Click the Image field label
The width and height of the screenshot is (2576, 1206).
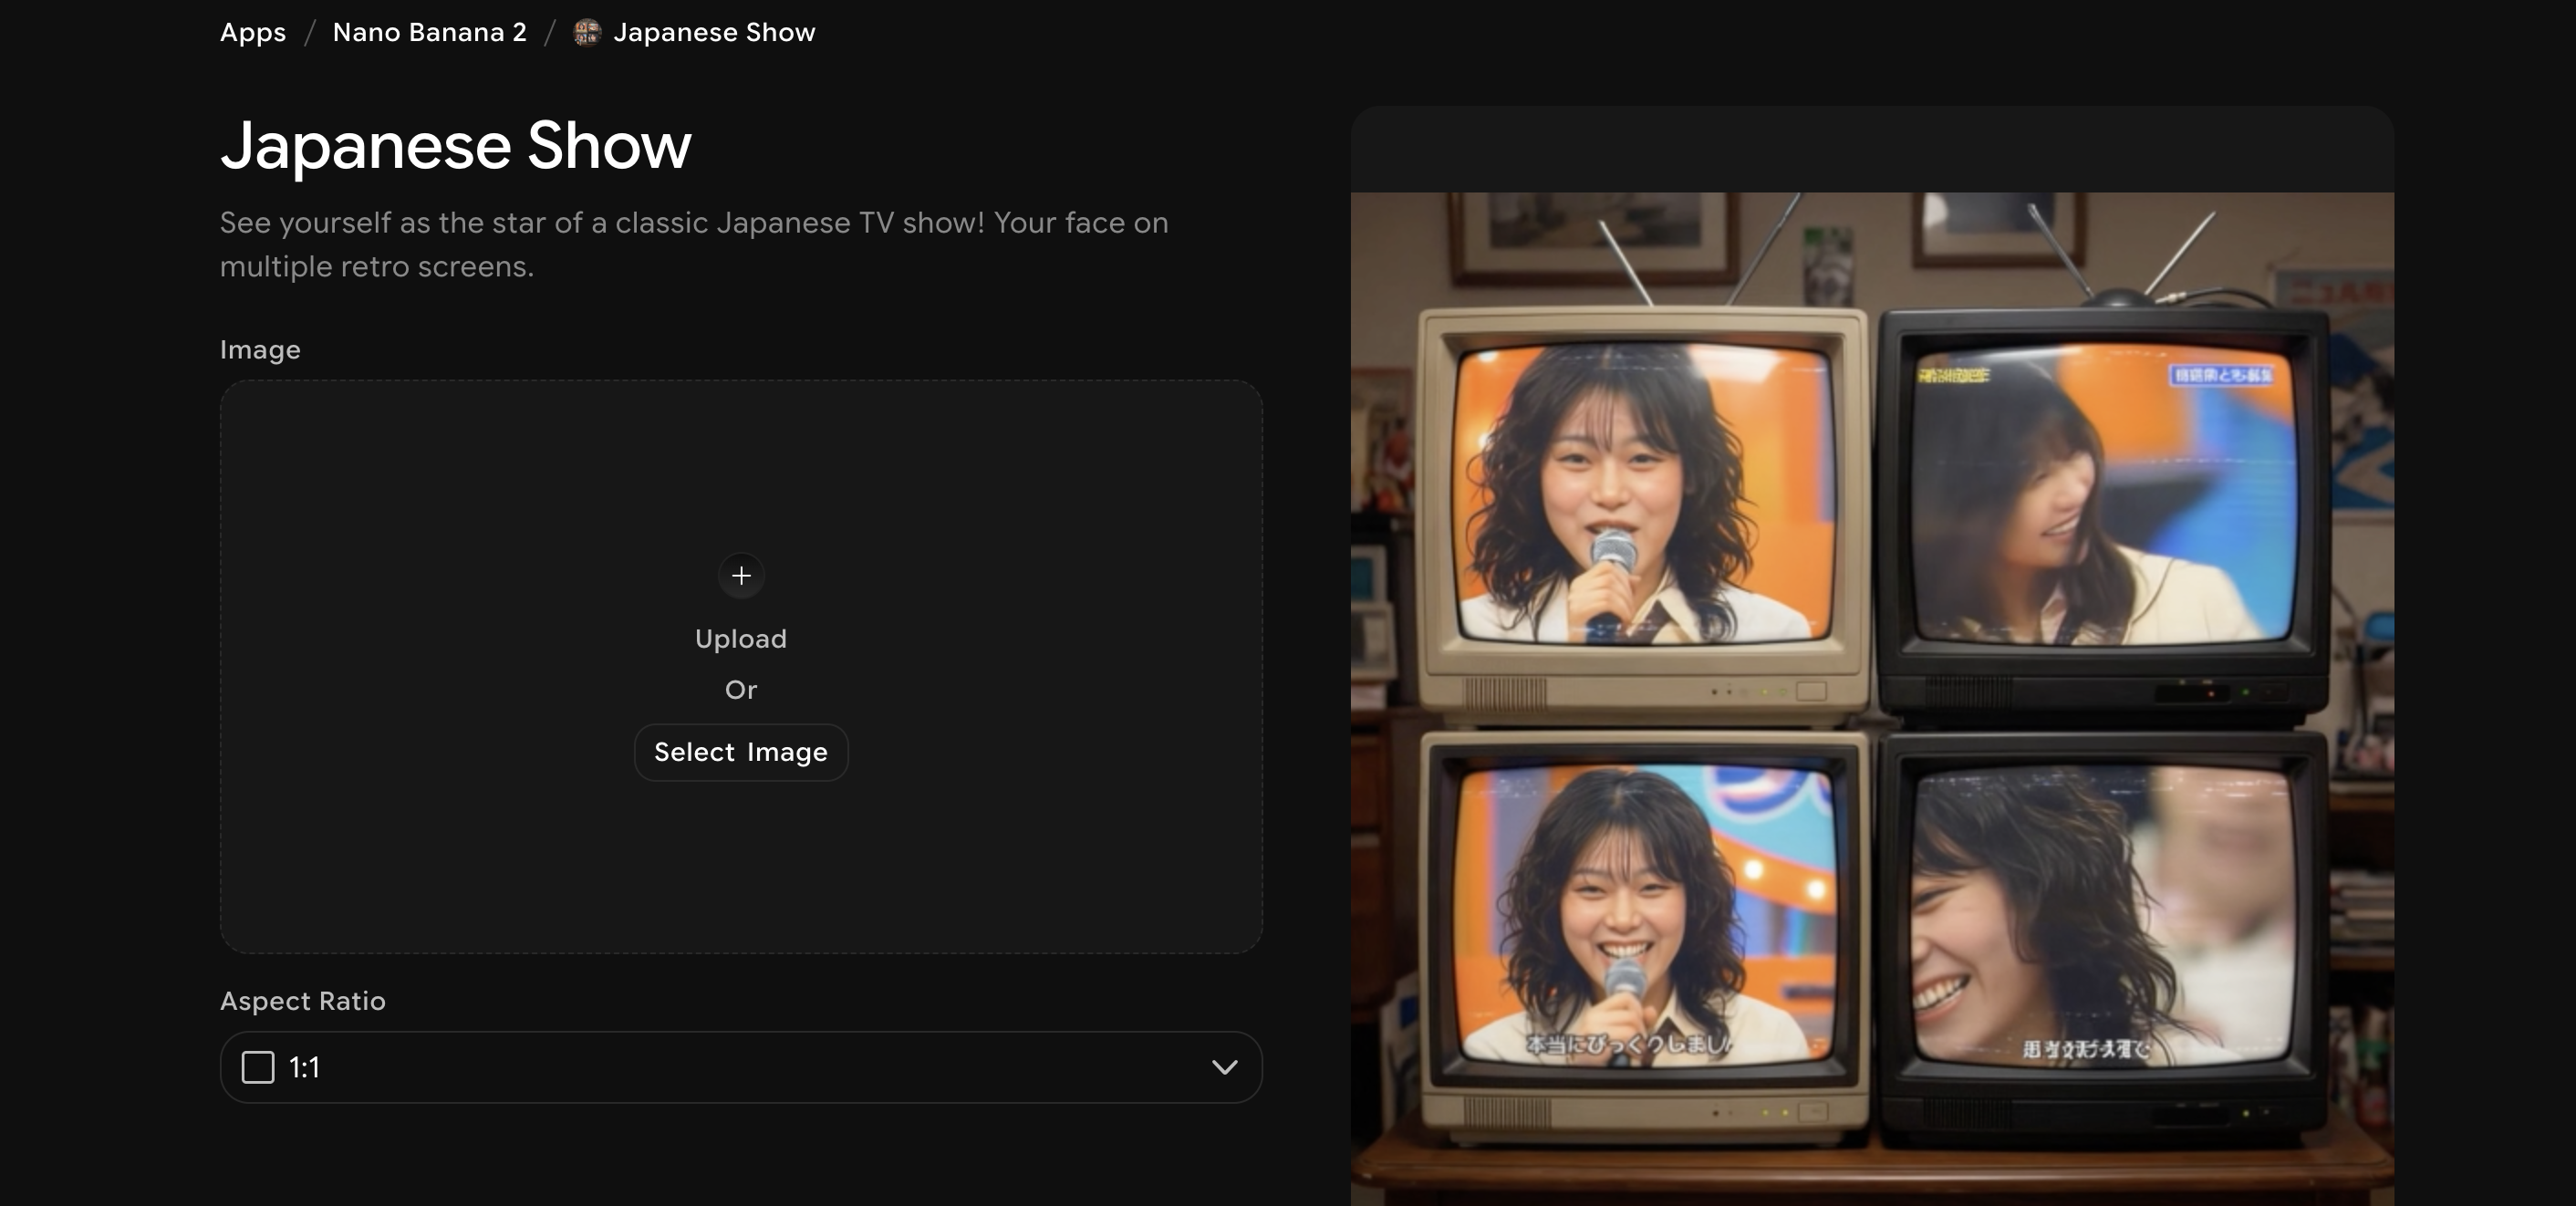tap(260, 350)
